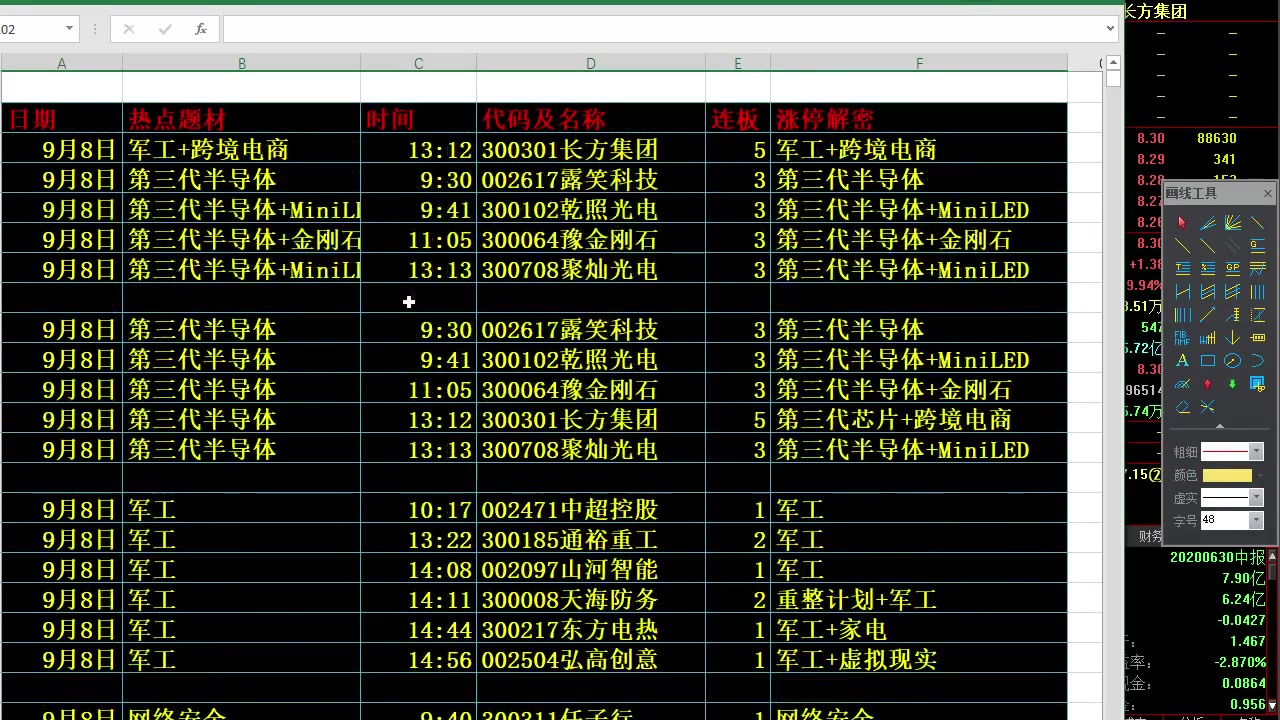
Task: Select cell 300008天海防务
Action: pos(591,600)
